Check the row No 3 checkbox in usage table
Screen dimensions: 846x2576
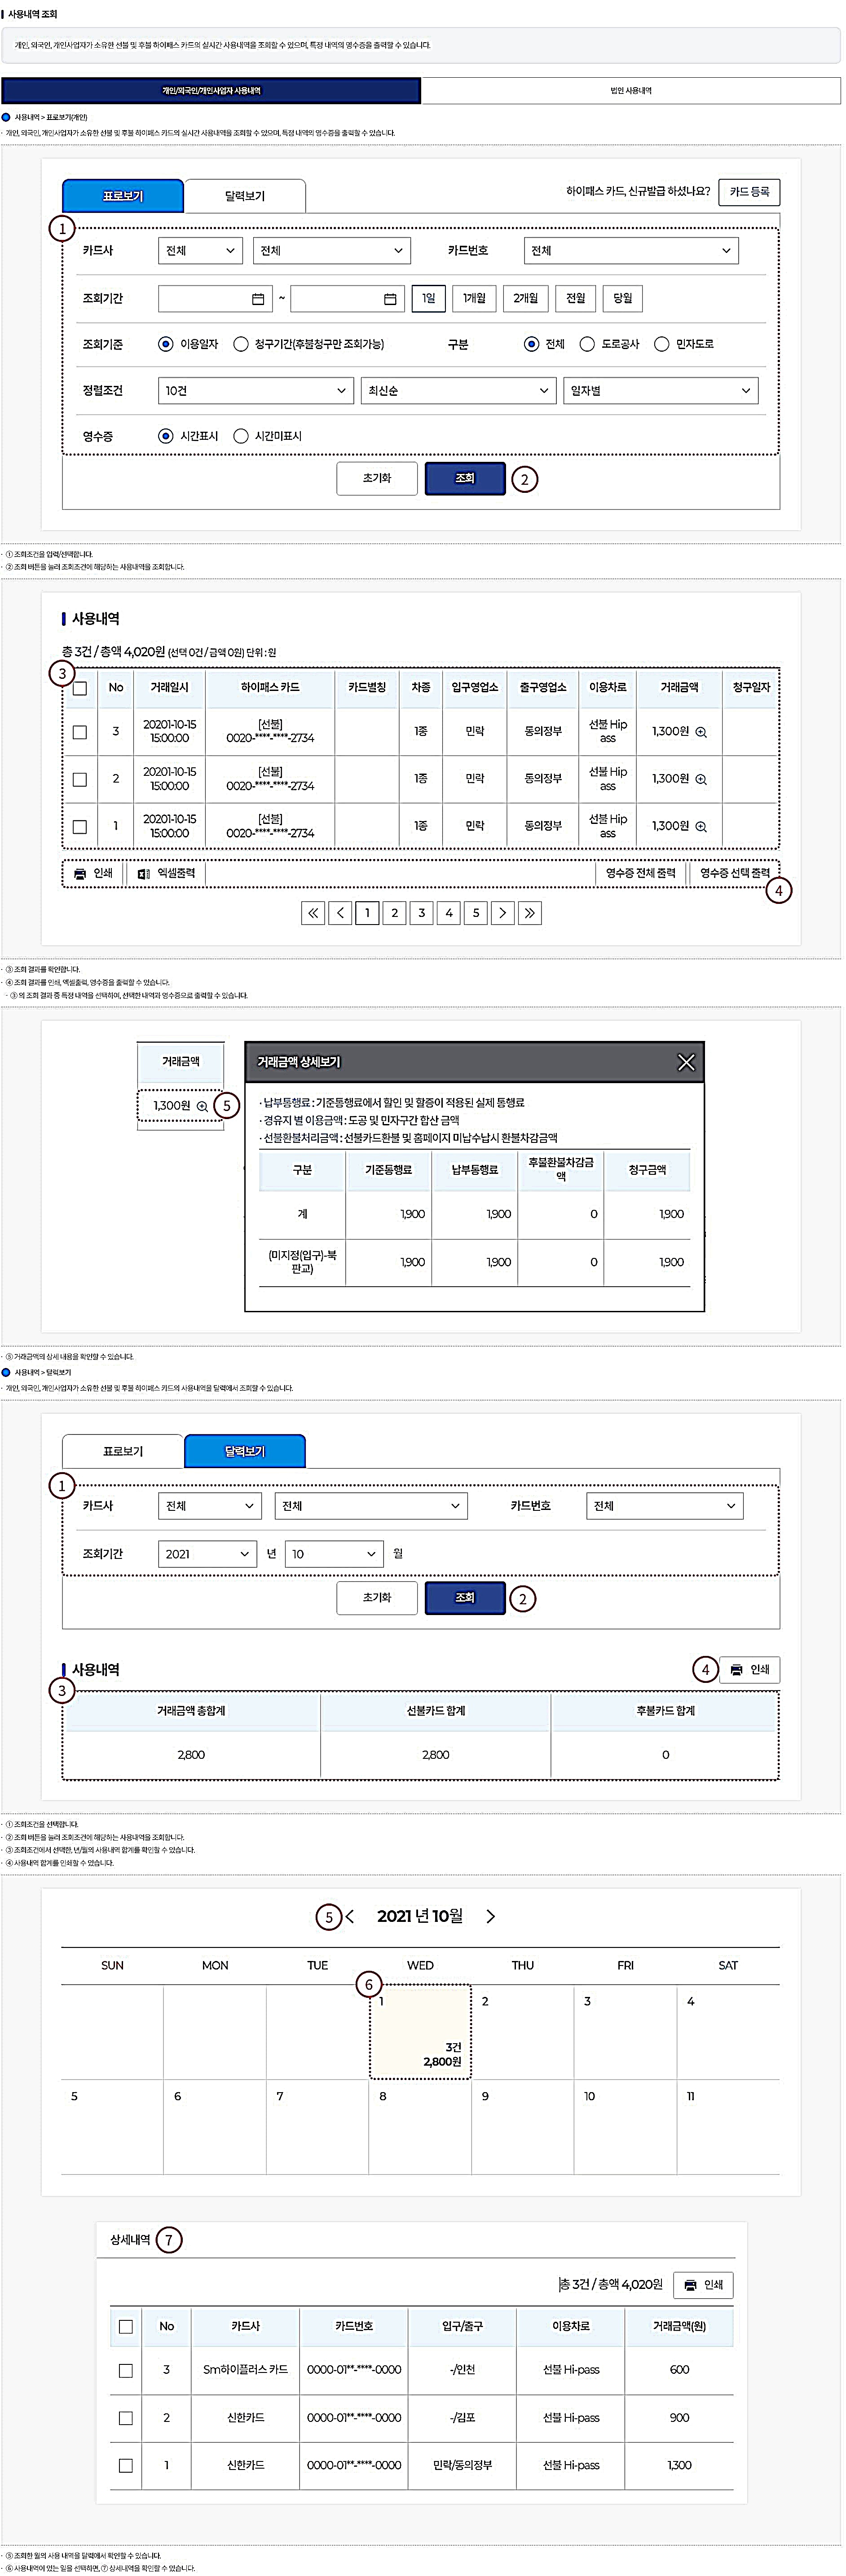click(x=80, y=732)
